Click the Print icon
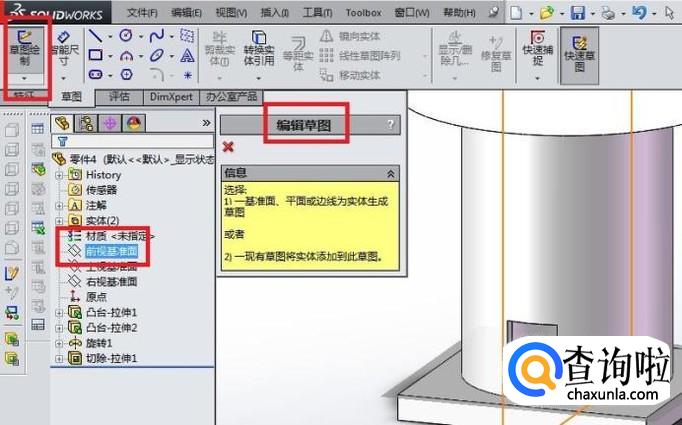Image resolution: width=682 pixels, height=425 pixels. [x=608, y=13]
